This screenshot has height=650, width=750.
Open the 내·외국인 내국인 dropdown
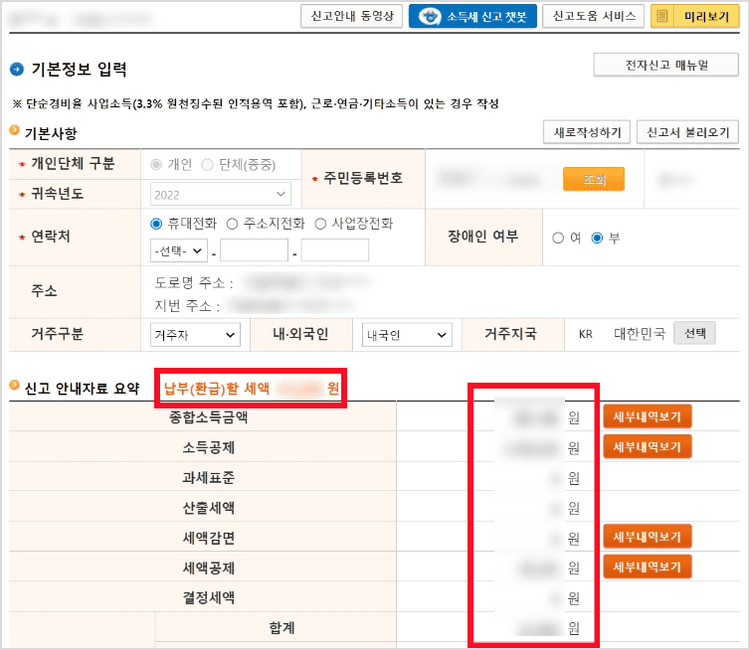click(407, 335)
